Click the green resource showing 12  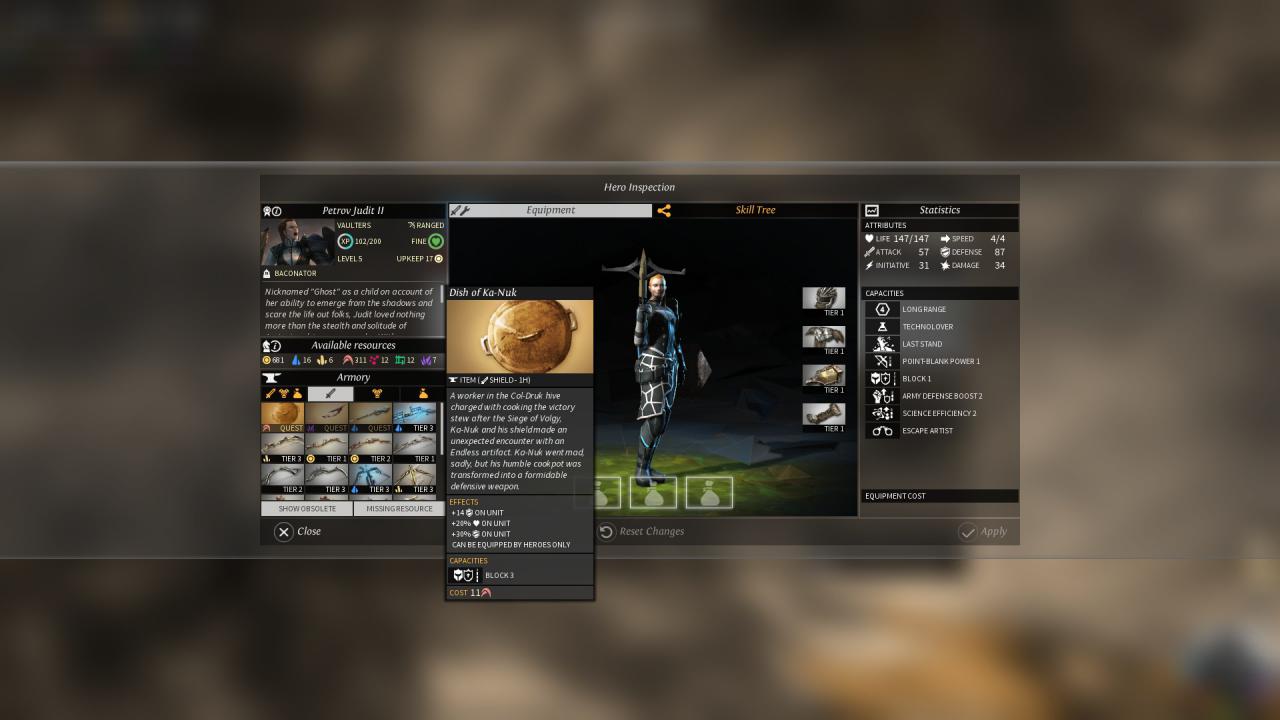pyautogui.click(x=405, y=360)
